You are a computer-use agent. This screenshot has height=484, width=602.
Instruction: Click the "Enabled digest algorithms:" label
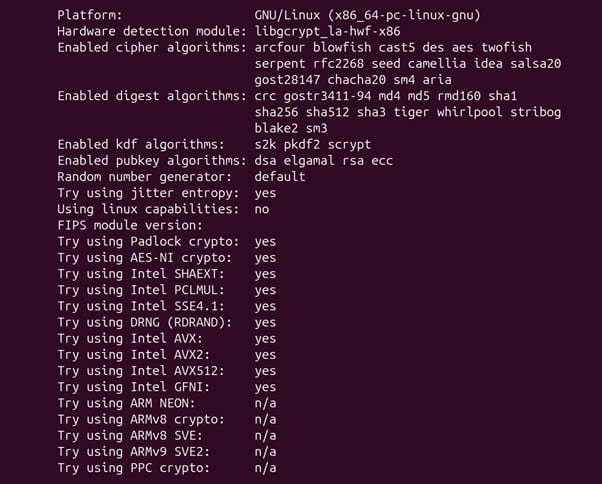[x=150, y=96]
